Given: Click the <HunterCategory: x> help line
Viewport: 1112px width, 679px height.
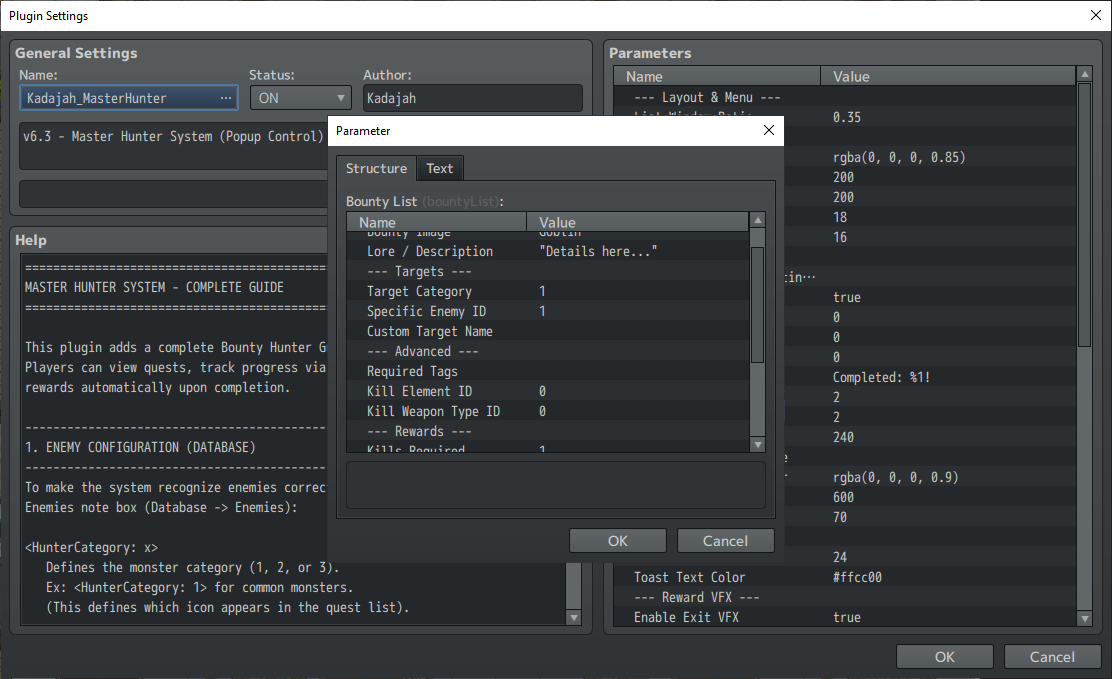Looking at the screenshot, I should tap(91, 548).
